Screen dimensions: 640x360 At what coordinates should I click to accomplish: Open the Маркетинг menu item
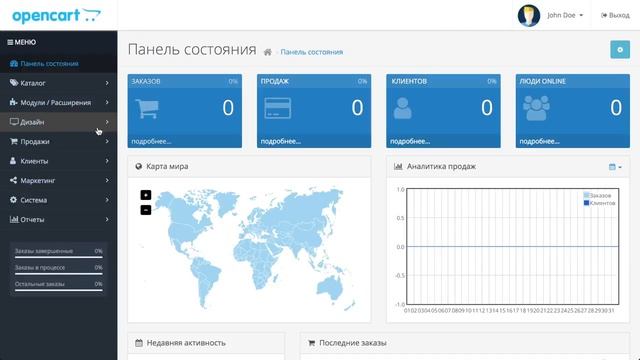[58, 180]
